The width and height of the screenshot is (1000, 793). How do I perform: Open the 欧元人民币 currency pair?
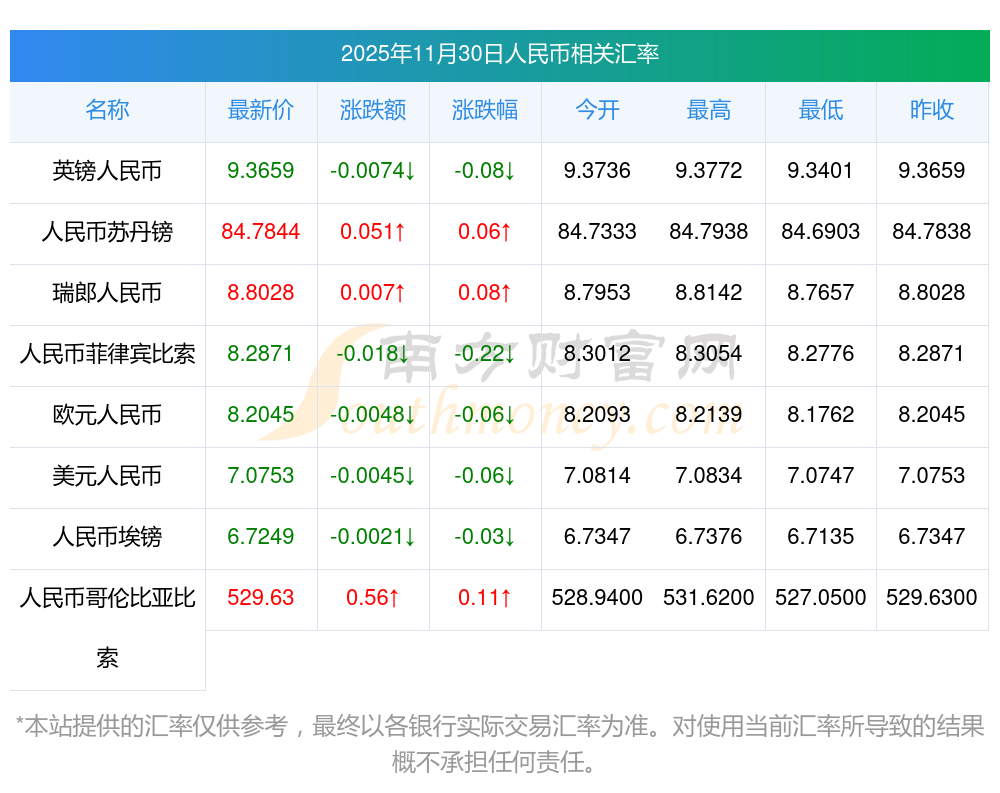107,415
